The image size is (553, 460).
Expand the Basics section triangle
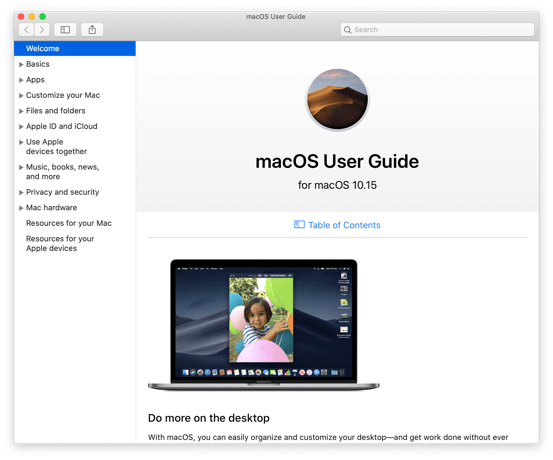click(21, 64)
